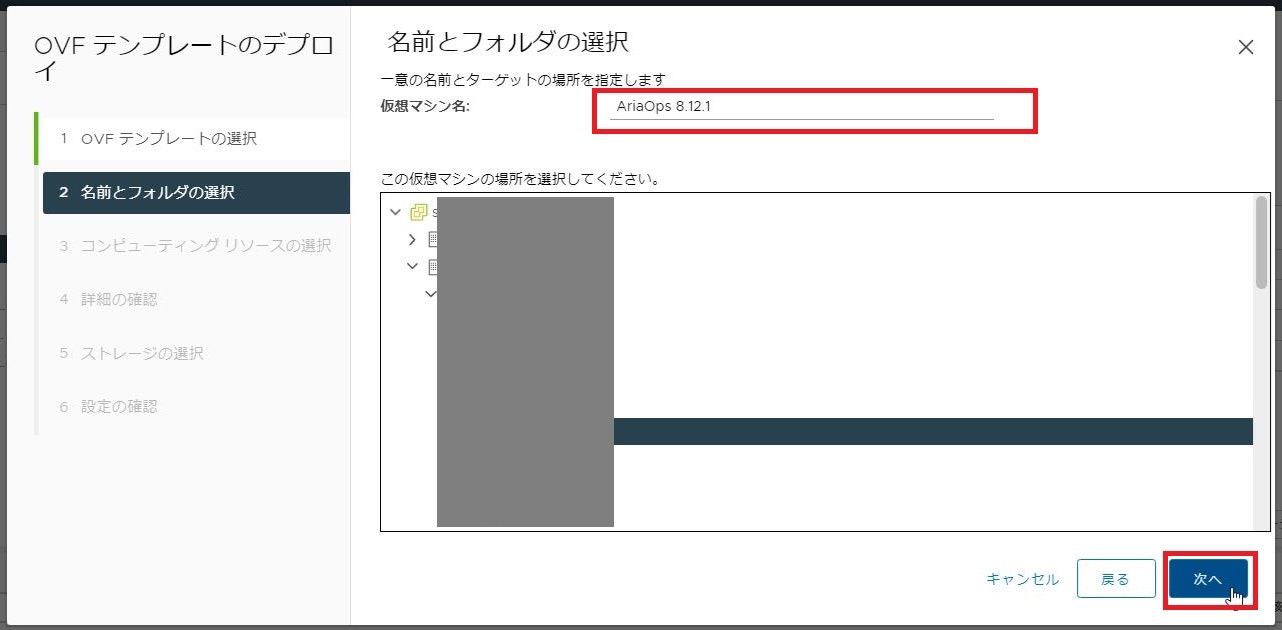Image resolution: width=1282 pixels, height=630 pixels.
Task: Collapse the root vCenter tree node
Action: coord(396,212)
